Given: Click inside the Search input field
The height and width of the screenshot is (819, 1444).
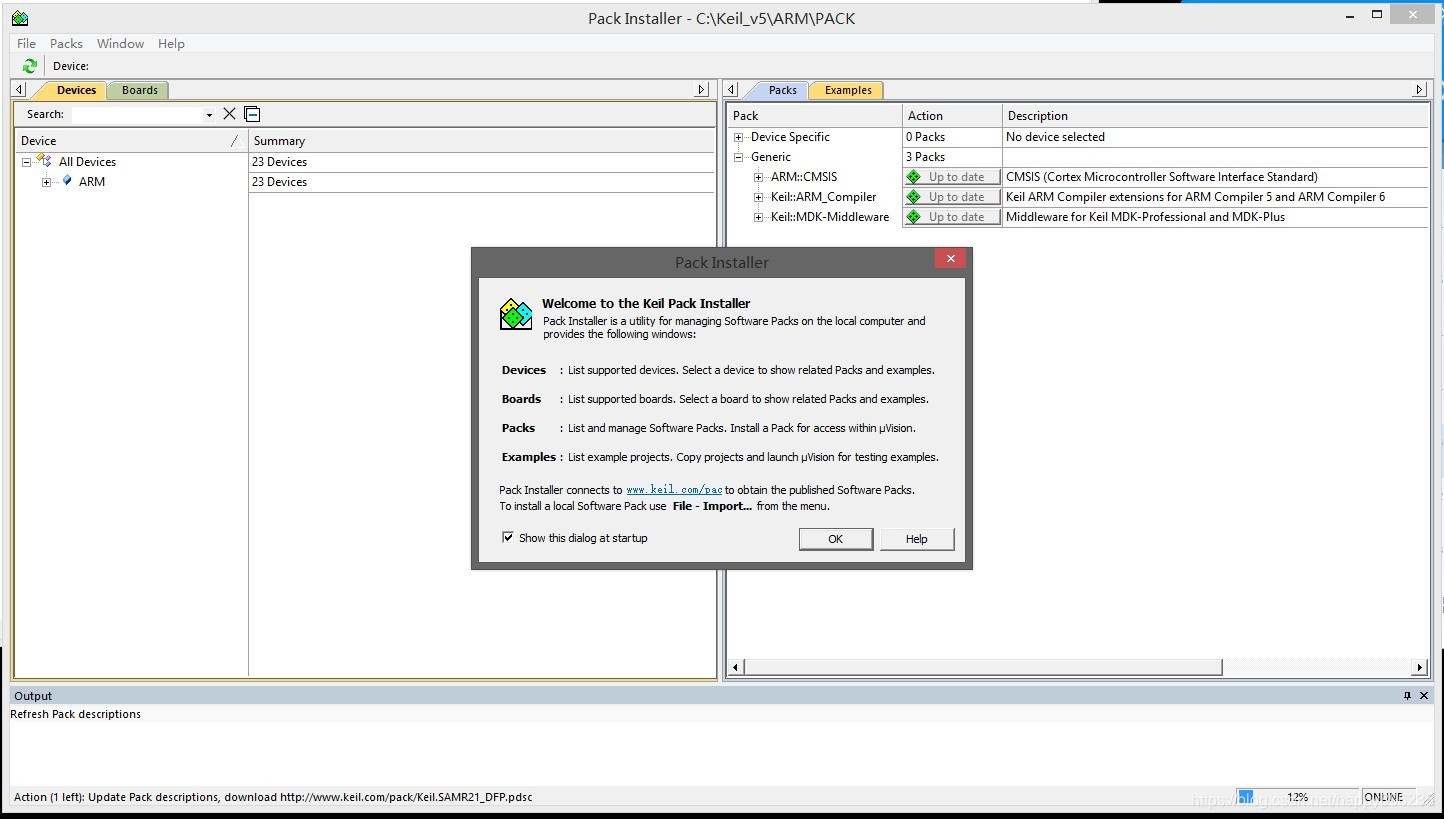Looking at the screenshot, I should click(137, 115).
